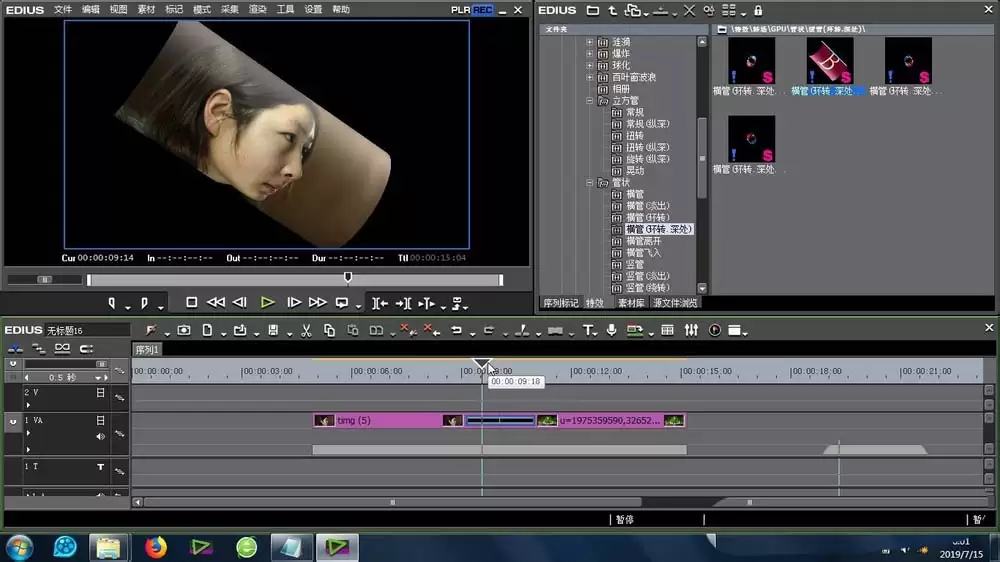
Task: Click the player position slider handle
Action: [x=348, y=278]
